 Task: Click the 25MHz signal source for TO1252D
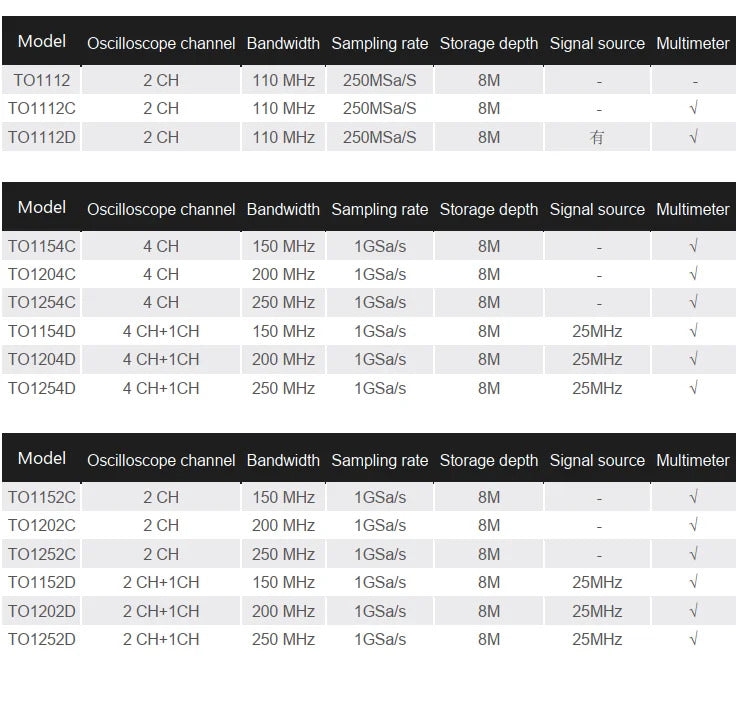597,639
